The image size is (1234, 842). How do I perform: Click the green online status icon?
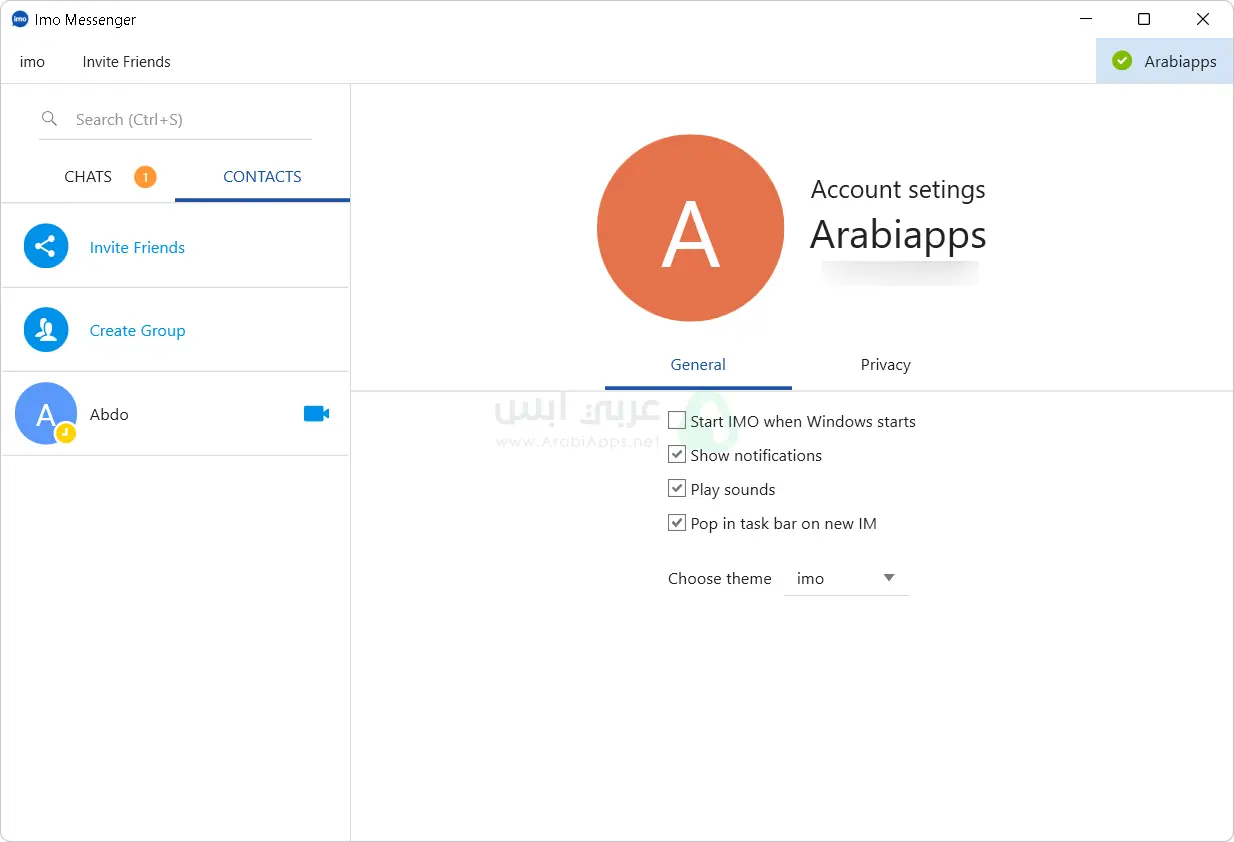[x=1122, y=61]
